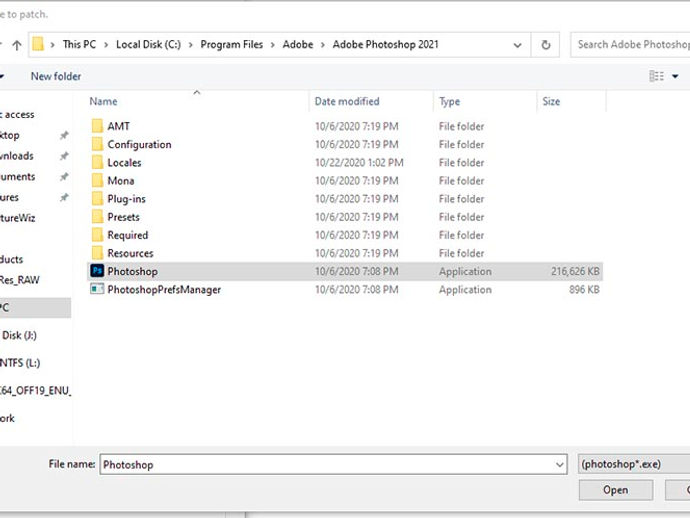The image size is (690, 518).
Task: Open the address bar history dropdown
Action: pos(518,45)
